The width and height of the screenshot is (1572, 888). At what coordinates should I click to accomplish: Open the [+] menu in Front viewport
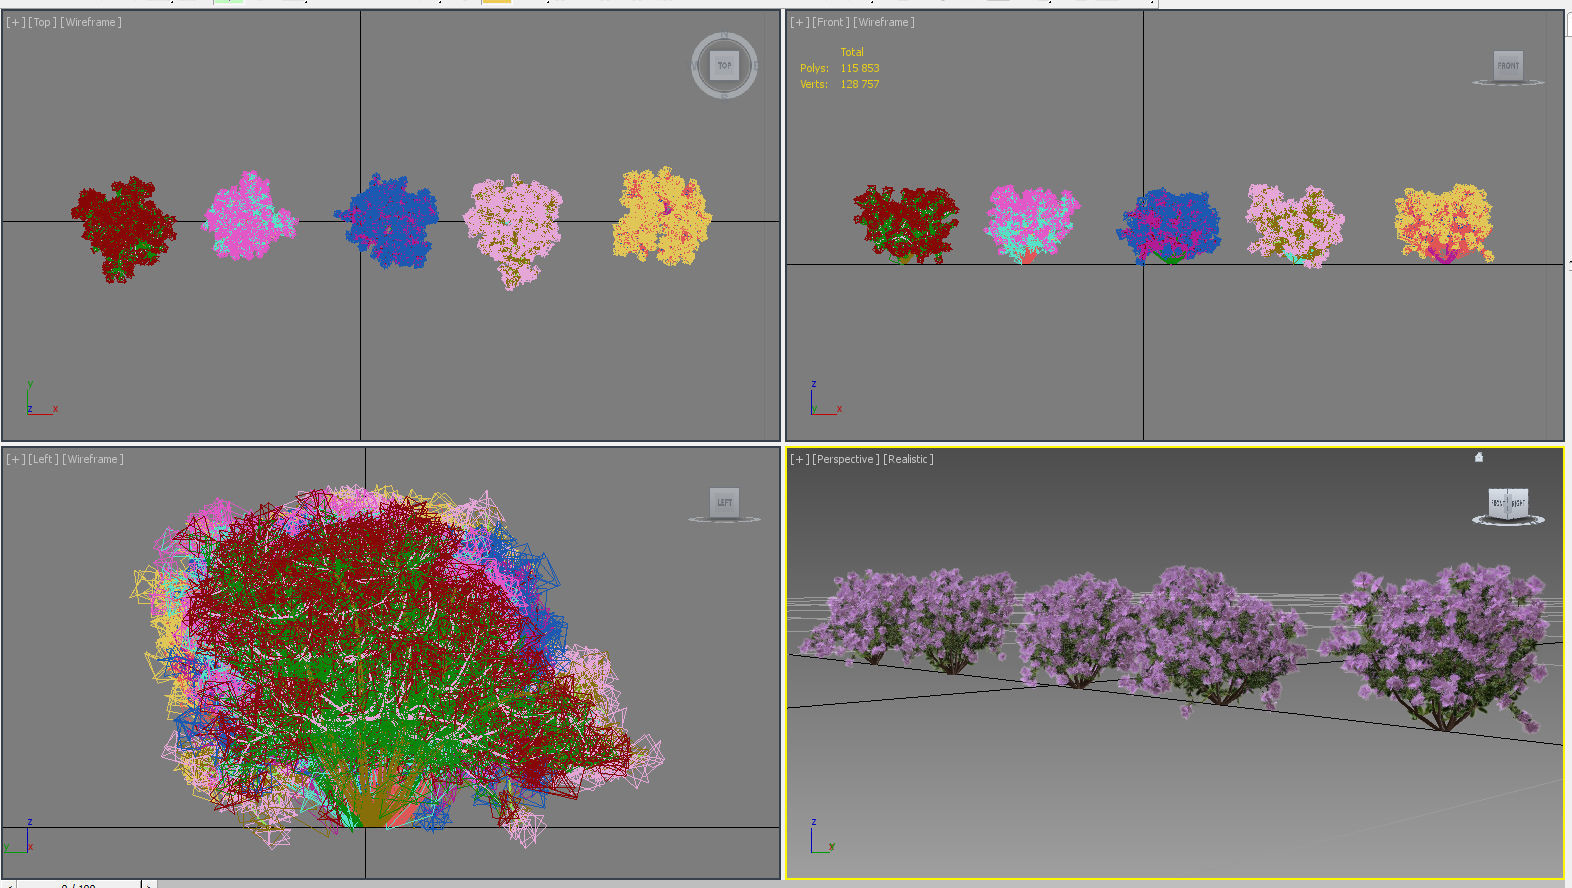[x=799, y=22]
